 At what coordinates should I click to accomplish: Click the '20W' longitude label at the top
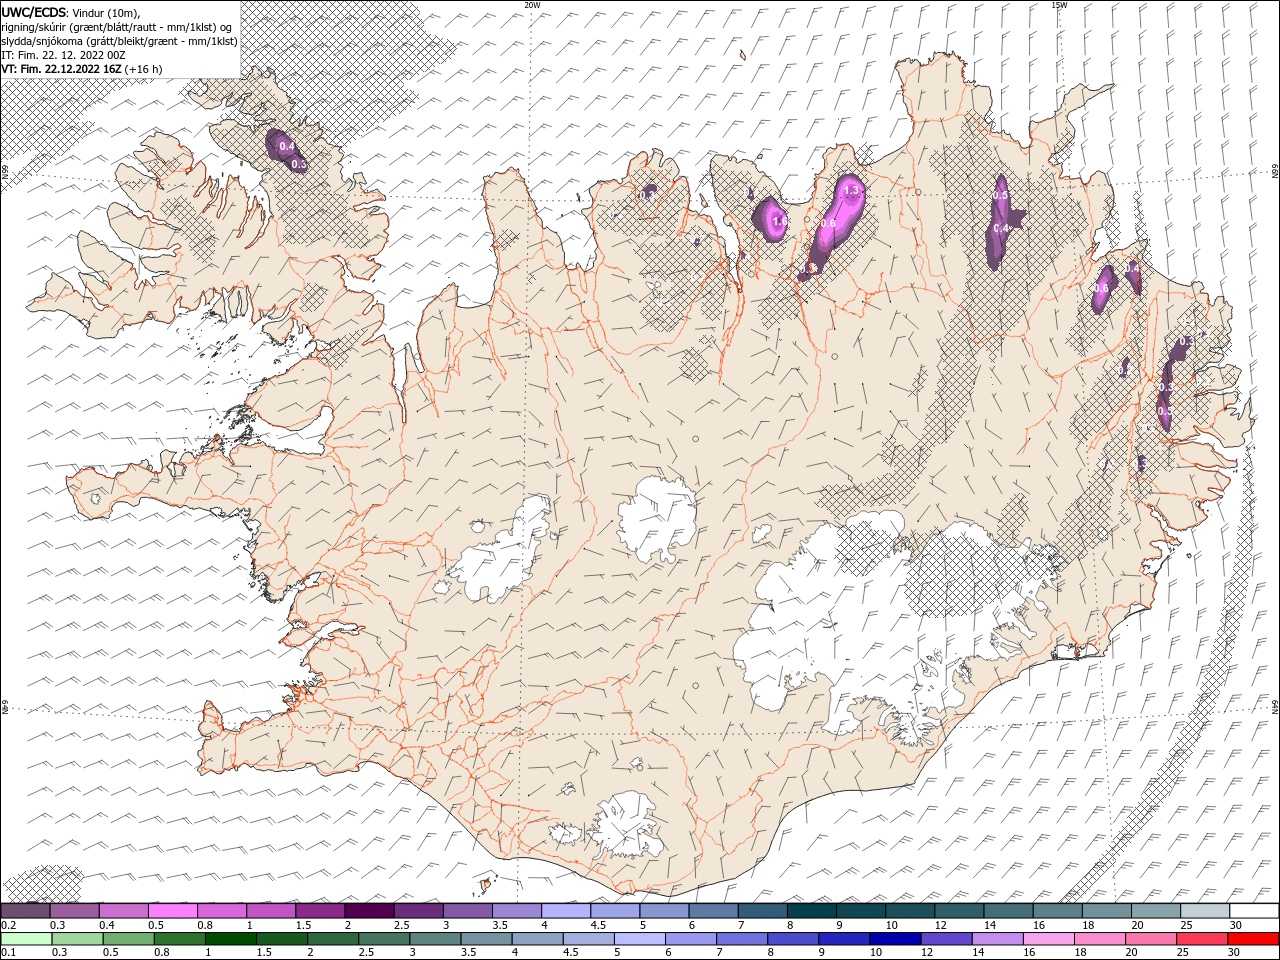[x=532, y=5]
